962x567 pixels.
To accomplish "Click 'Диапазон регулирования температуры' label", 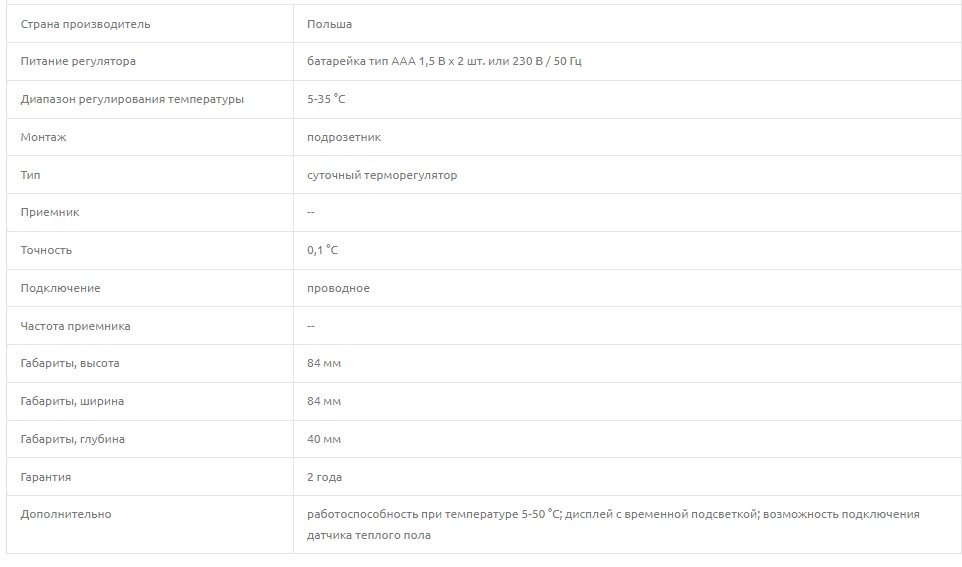I will click(x=132, y=100).
